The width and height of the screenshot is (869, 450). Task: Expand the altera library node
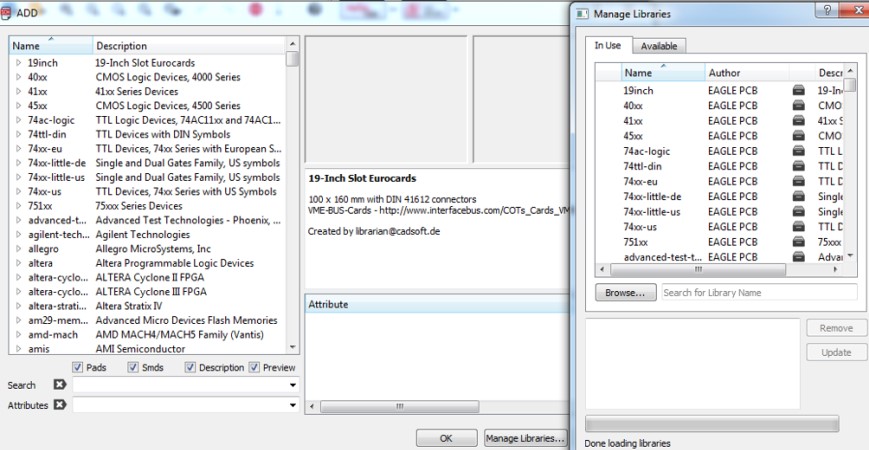tap(18, 263)
